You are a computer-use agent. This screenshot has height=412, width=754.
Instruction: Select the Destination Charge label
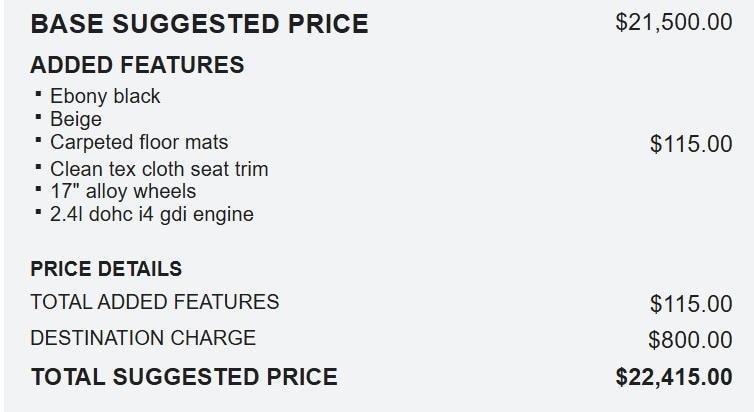pyautogui.click(x=143, y=338)
